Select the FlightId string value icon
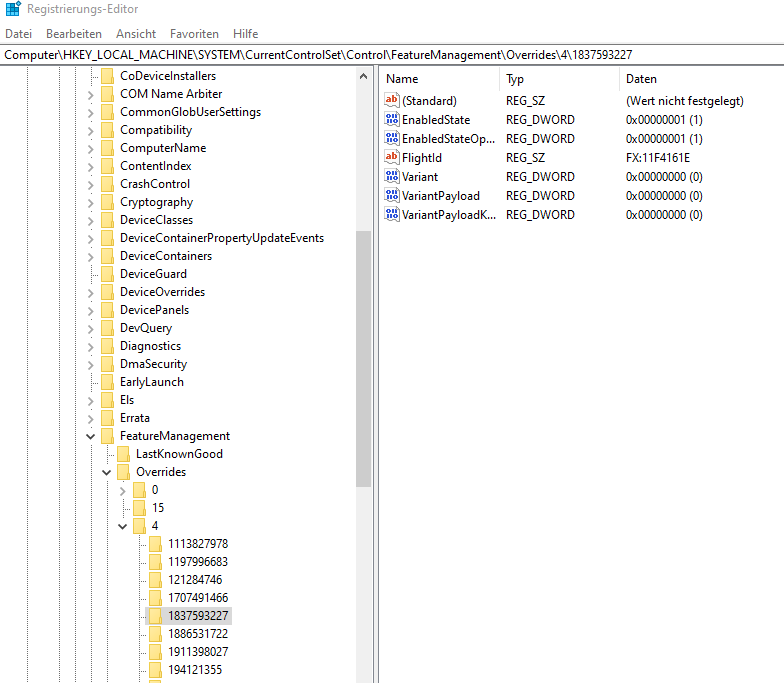 (392, 157)
